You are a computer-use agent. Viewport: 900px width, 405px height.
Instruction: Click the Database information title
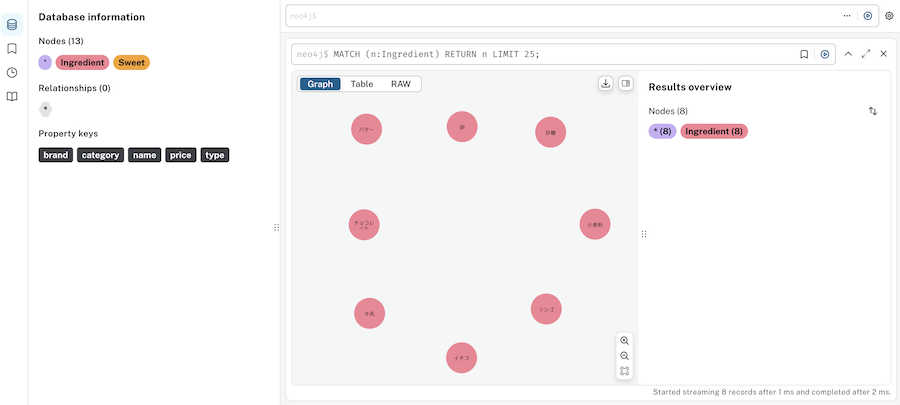point(92,17)
